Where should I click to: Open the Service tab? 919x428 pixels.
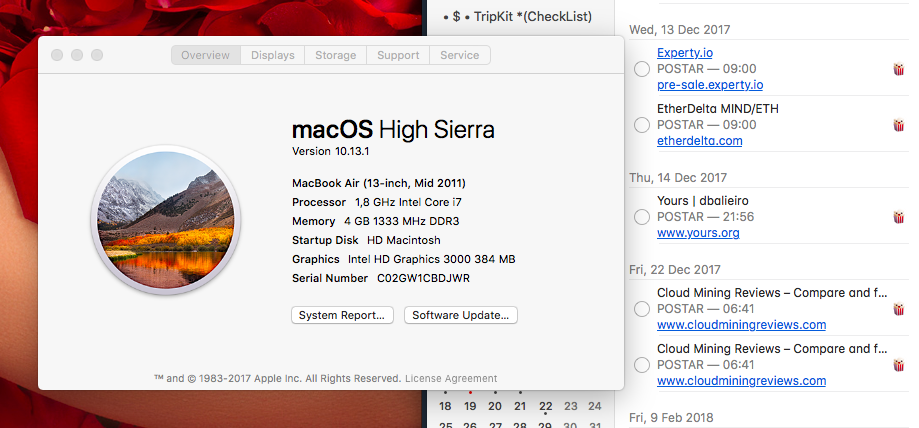[460, 55]
